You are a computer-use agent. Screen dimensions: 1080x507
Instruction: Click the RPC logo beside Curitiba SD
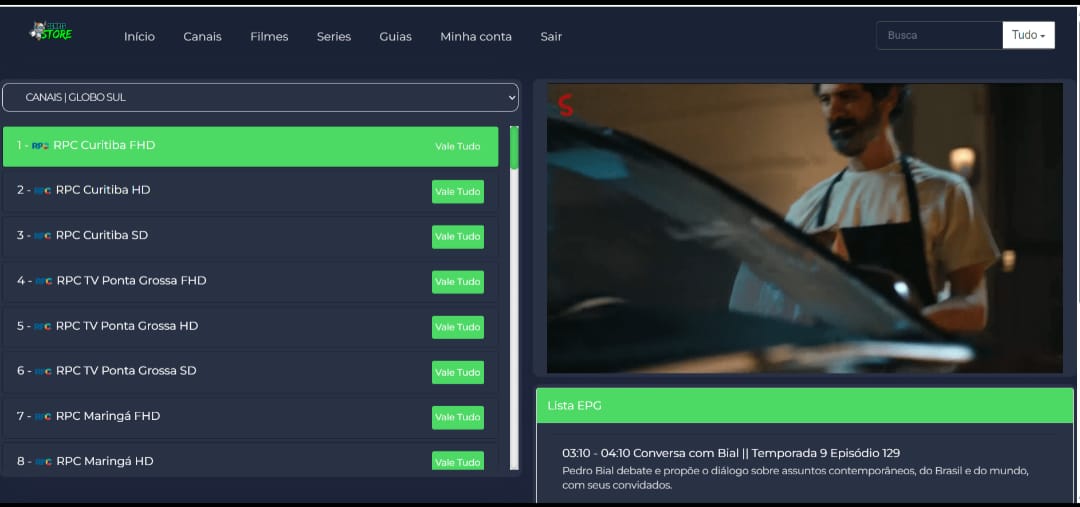(42, 236)
